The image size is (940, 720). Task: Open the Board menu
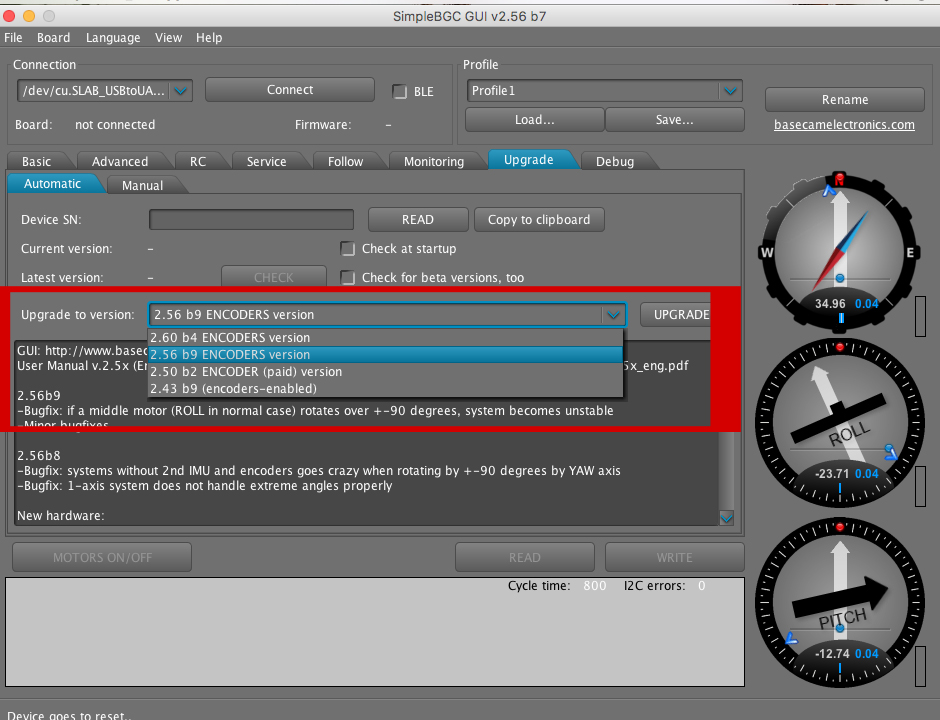click(x=53, y=38)
